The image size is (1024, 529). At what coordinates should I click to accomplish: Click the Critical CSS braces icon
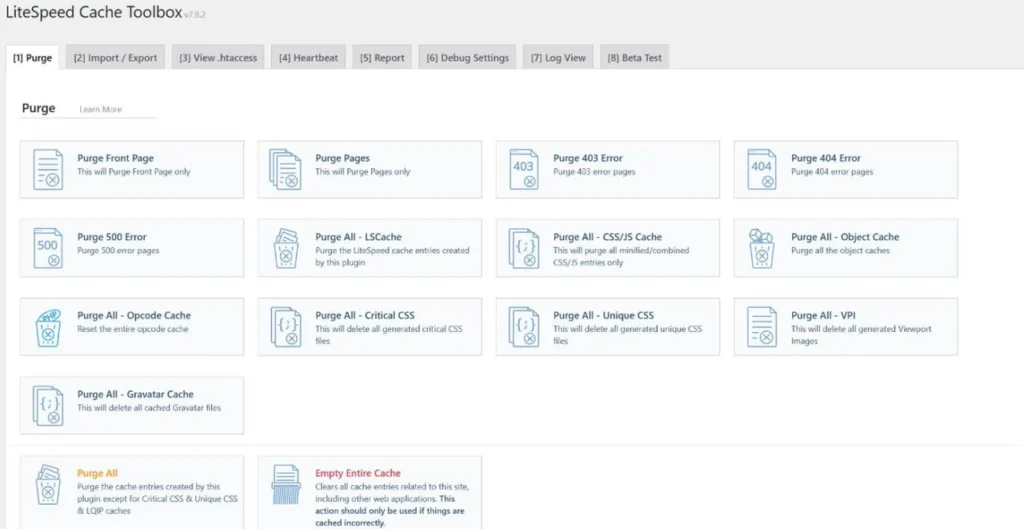pos(285,327)
